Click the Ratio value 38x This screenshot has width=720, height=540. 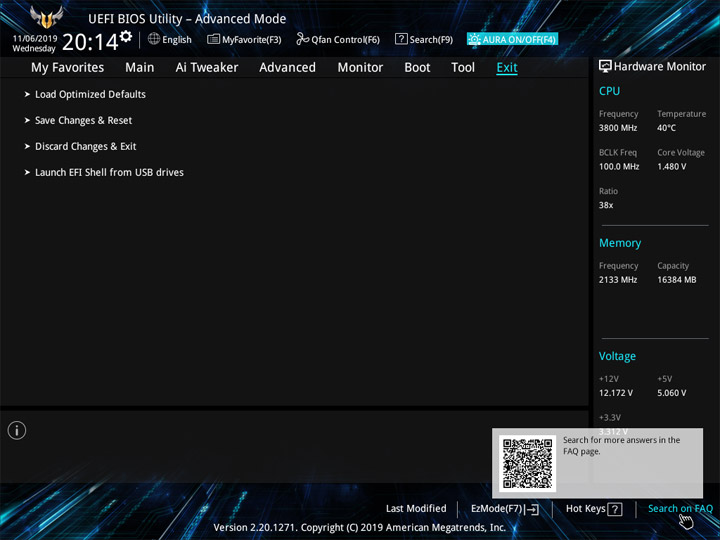606,205
